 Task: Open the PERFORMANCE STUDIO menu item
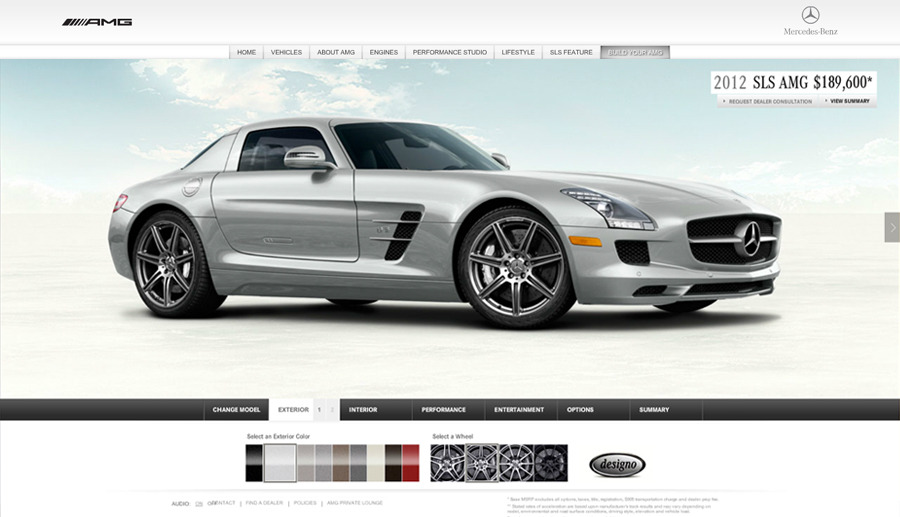coord(449,52)
